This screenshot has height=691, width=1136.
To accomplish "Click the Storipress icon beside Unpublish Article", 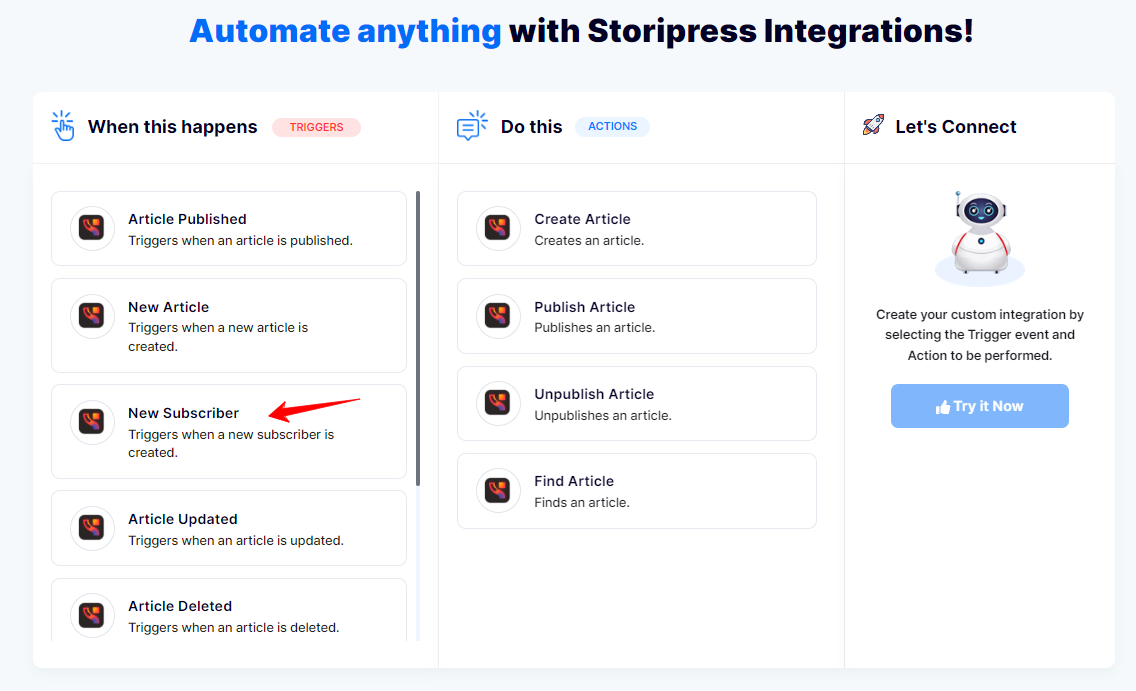I will 498,404.
